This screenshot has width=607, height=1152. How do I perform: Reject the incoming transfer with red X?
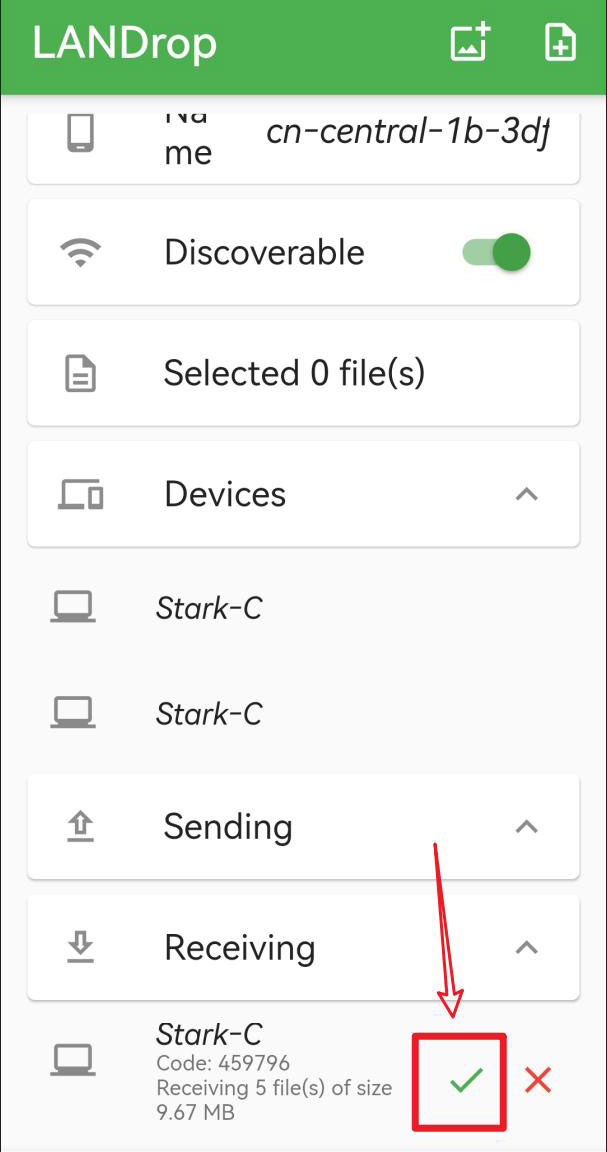click(538, 1080)
